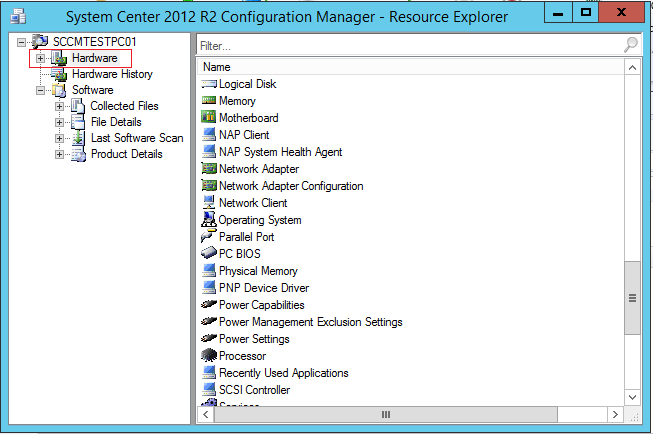Select SCCMTESTPC01 in the tree
The image size is (653, 434).
[95, 42]
